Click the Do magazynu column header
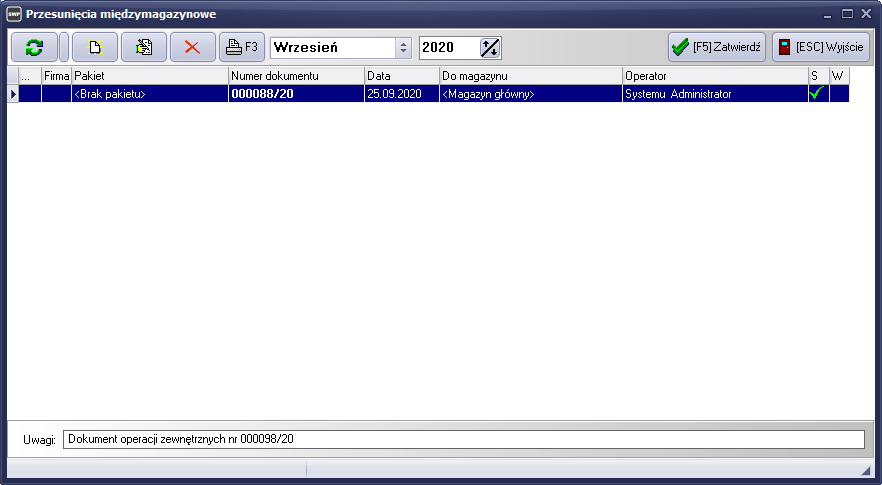882x485 pixels. click(x=529, y=76)
